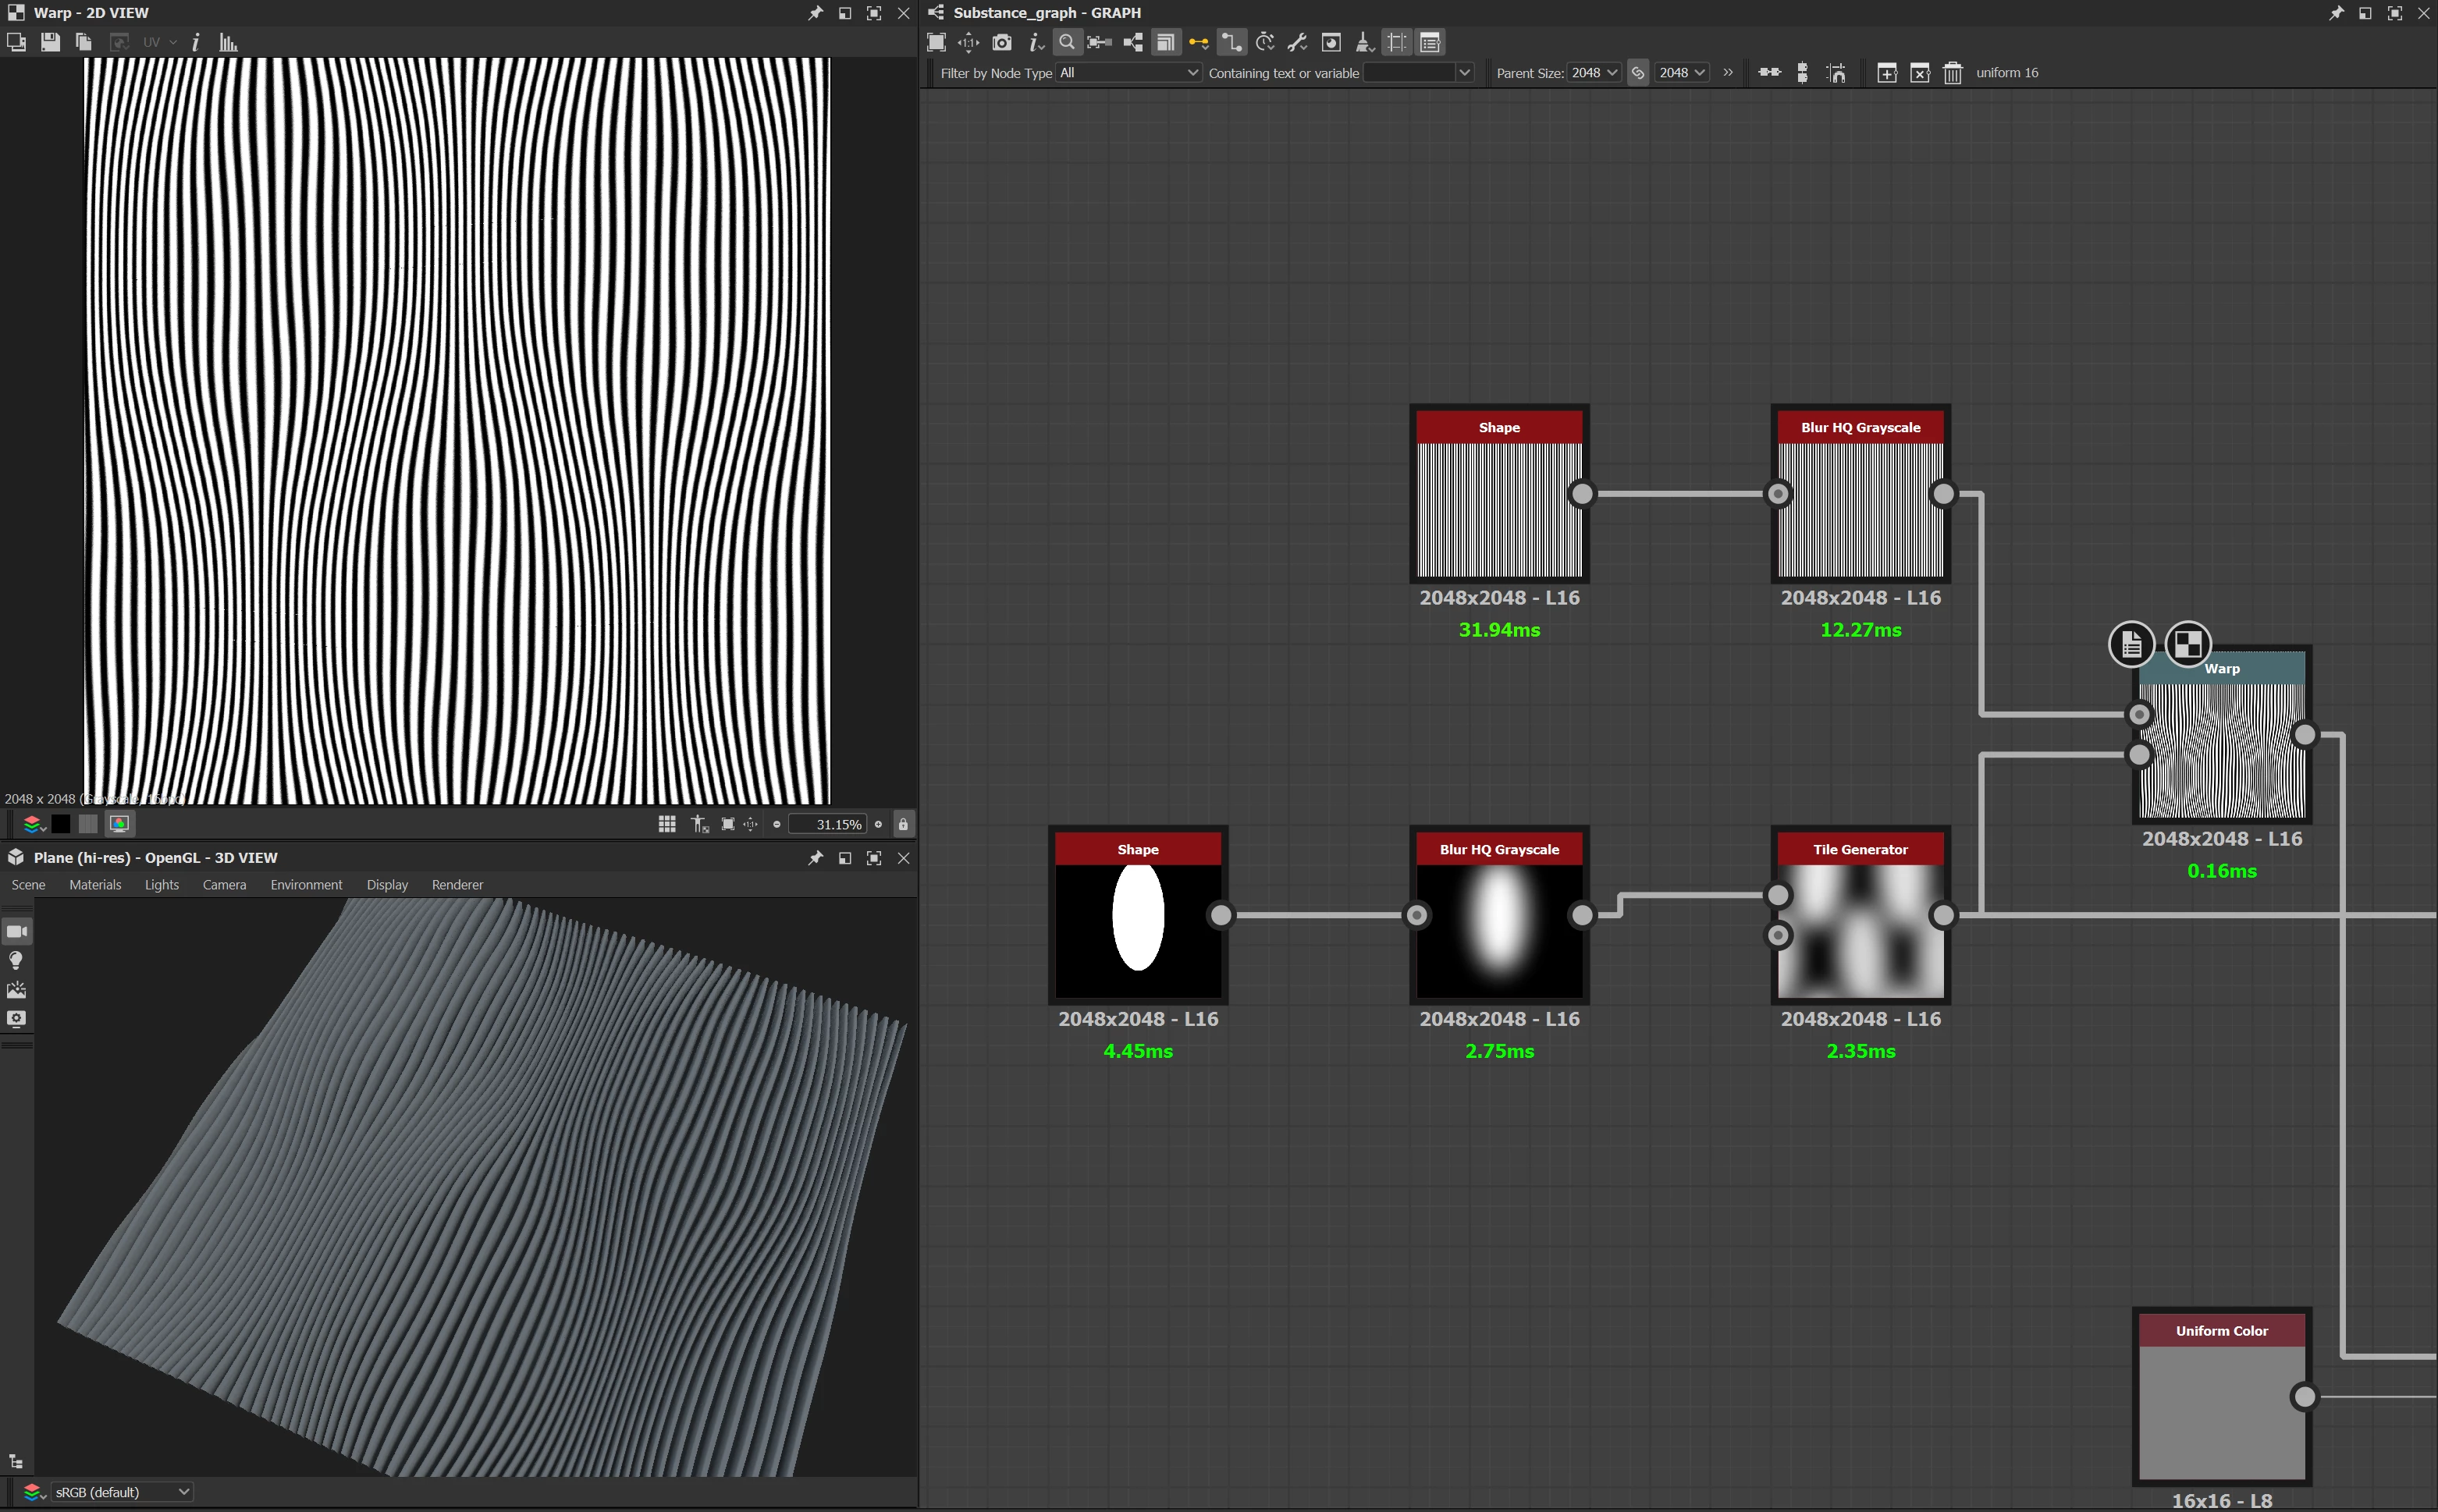Viewport: 2438px width, 1512px height.
Task: Click the histogram icon in 2D view toolbar
Action: (228, 42)
